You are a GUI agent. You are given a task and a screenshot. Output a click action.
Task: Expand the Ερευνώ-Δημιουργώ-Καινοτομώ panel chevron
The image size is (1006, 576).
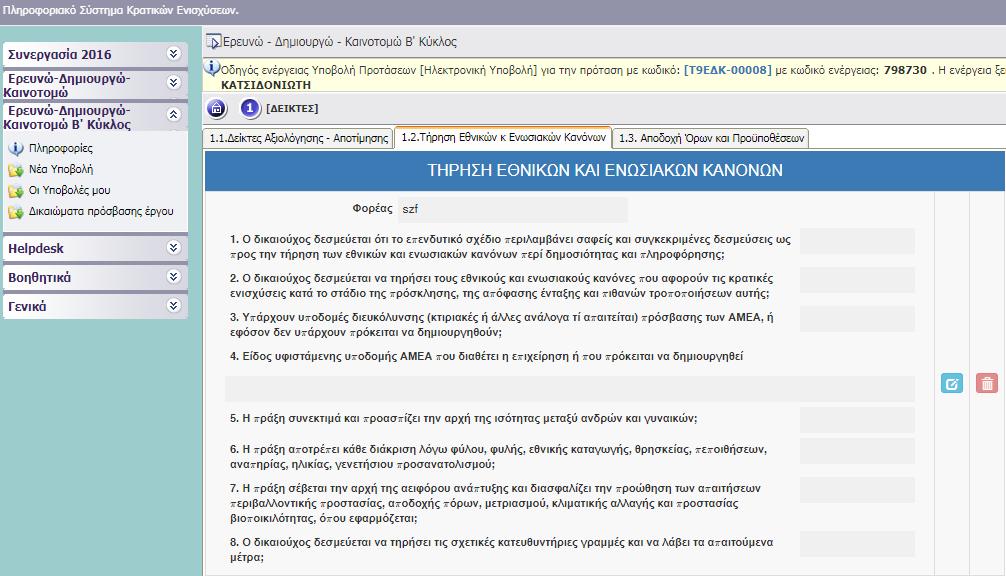tap(173, 83)
